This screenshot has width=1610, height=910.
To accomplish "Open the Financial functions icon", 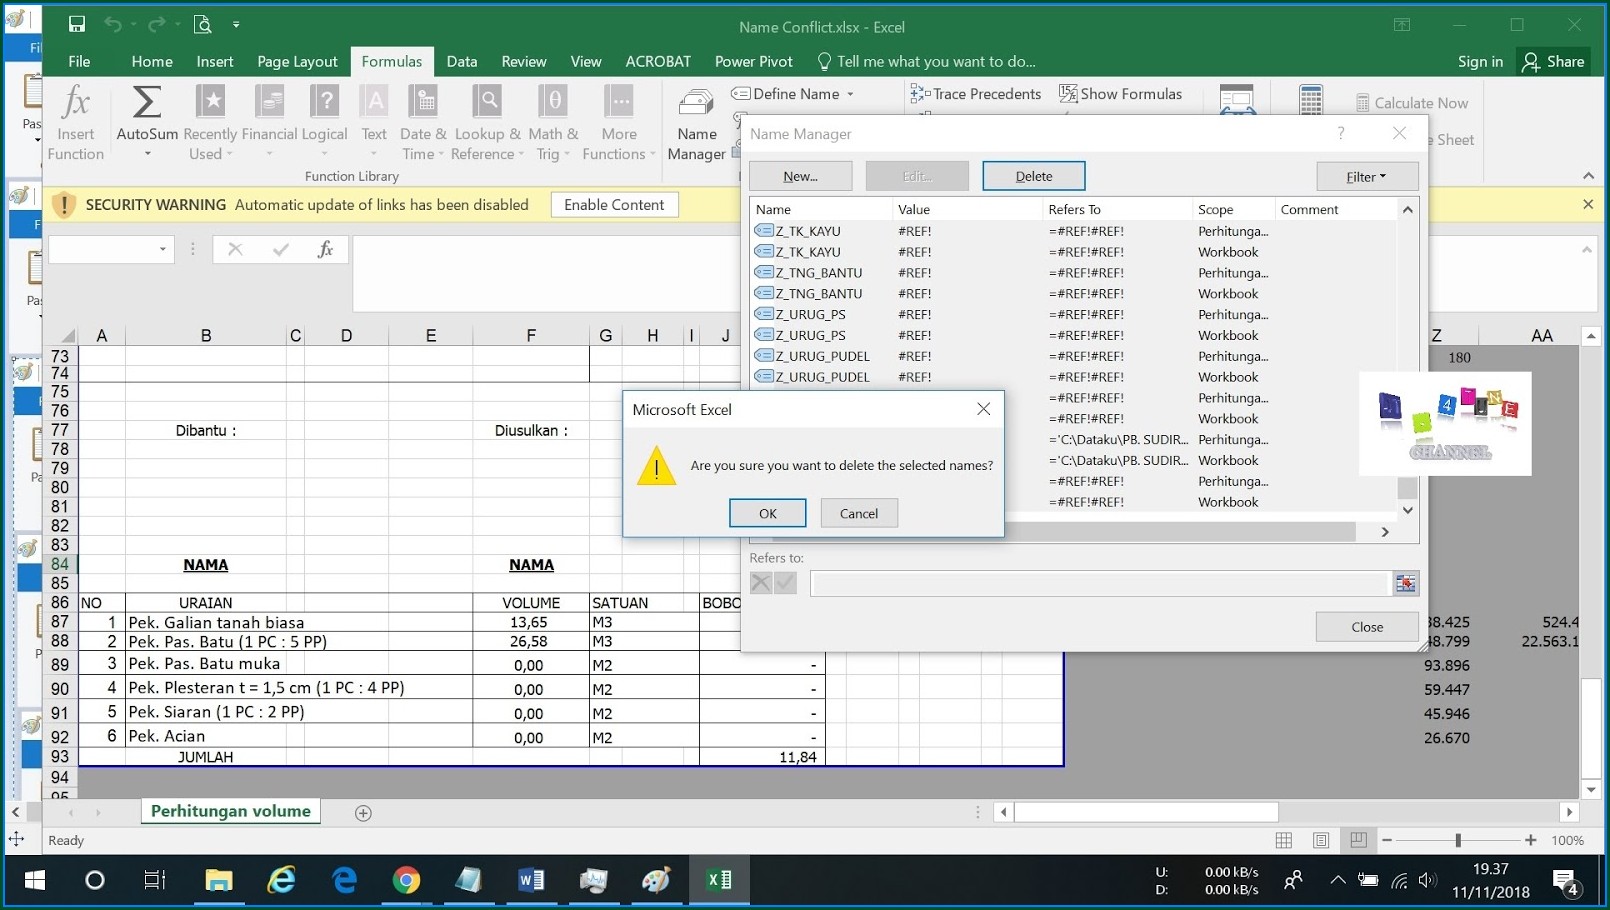I will (x=269, y=102).
